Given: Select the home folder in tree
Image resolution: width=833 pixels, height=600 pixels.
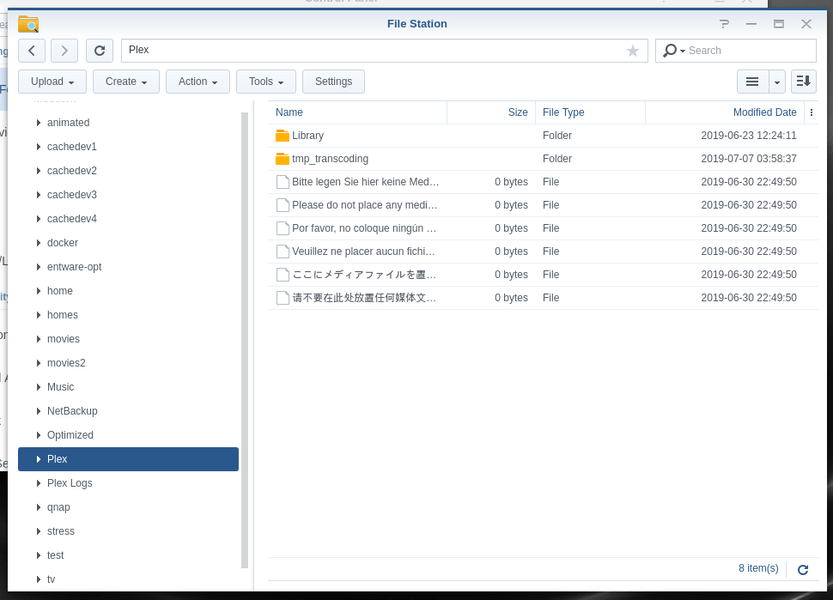Looking at the screenshot, I should point(60,291).
